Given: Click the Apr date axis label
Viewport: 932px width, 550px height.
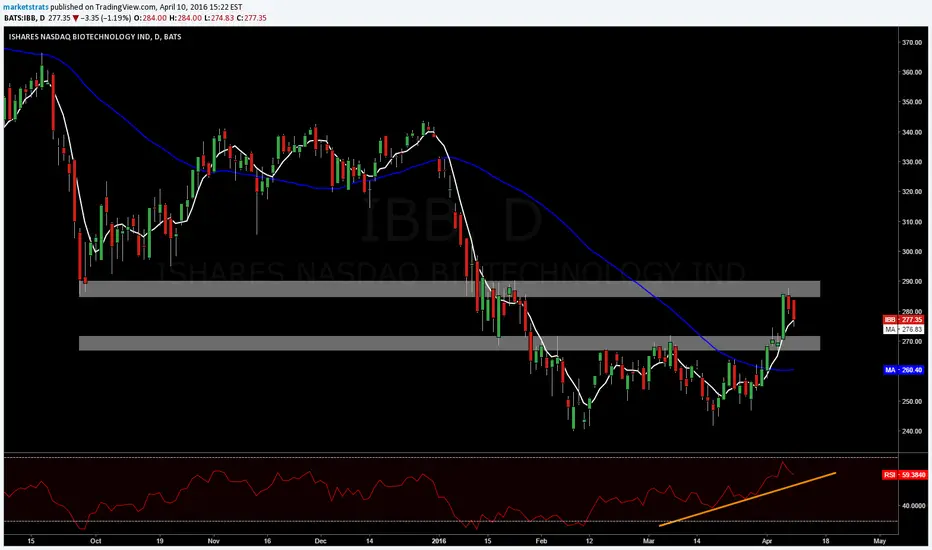Looking at the screenshot, I should (x=767, y=541).
